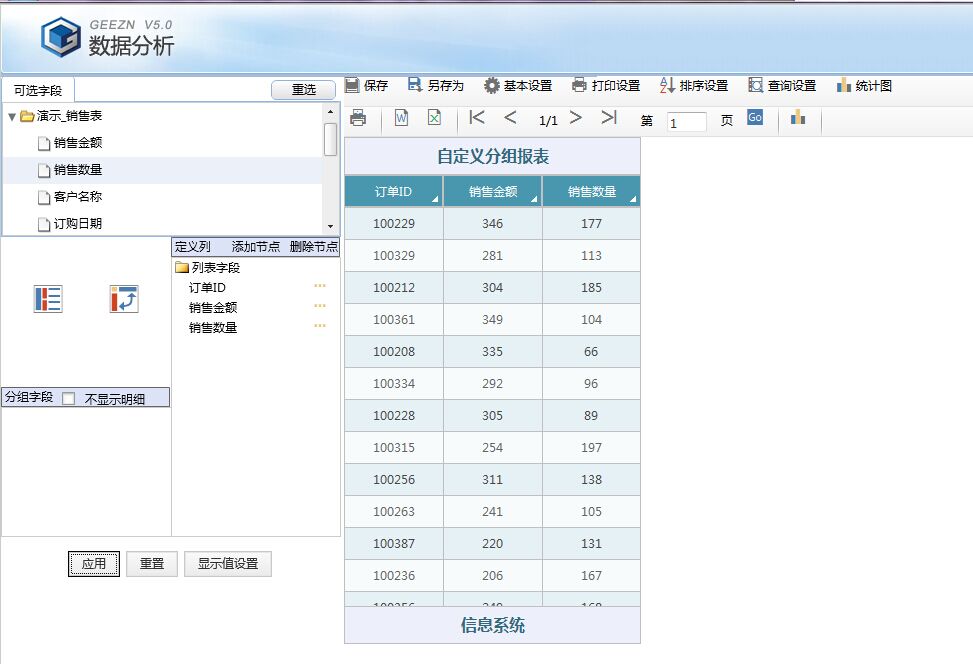Open the ellipsis options for 销售金额 list field
This screenshot has width=973, height=664.
320,306
